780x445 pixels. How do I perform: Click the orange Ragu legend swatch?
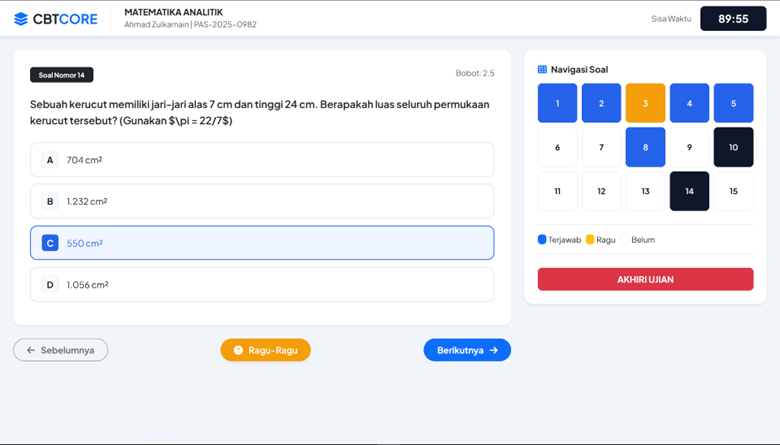pyautogui.click(x=590, y=240)
